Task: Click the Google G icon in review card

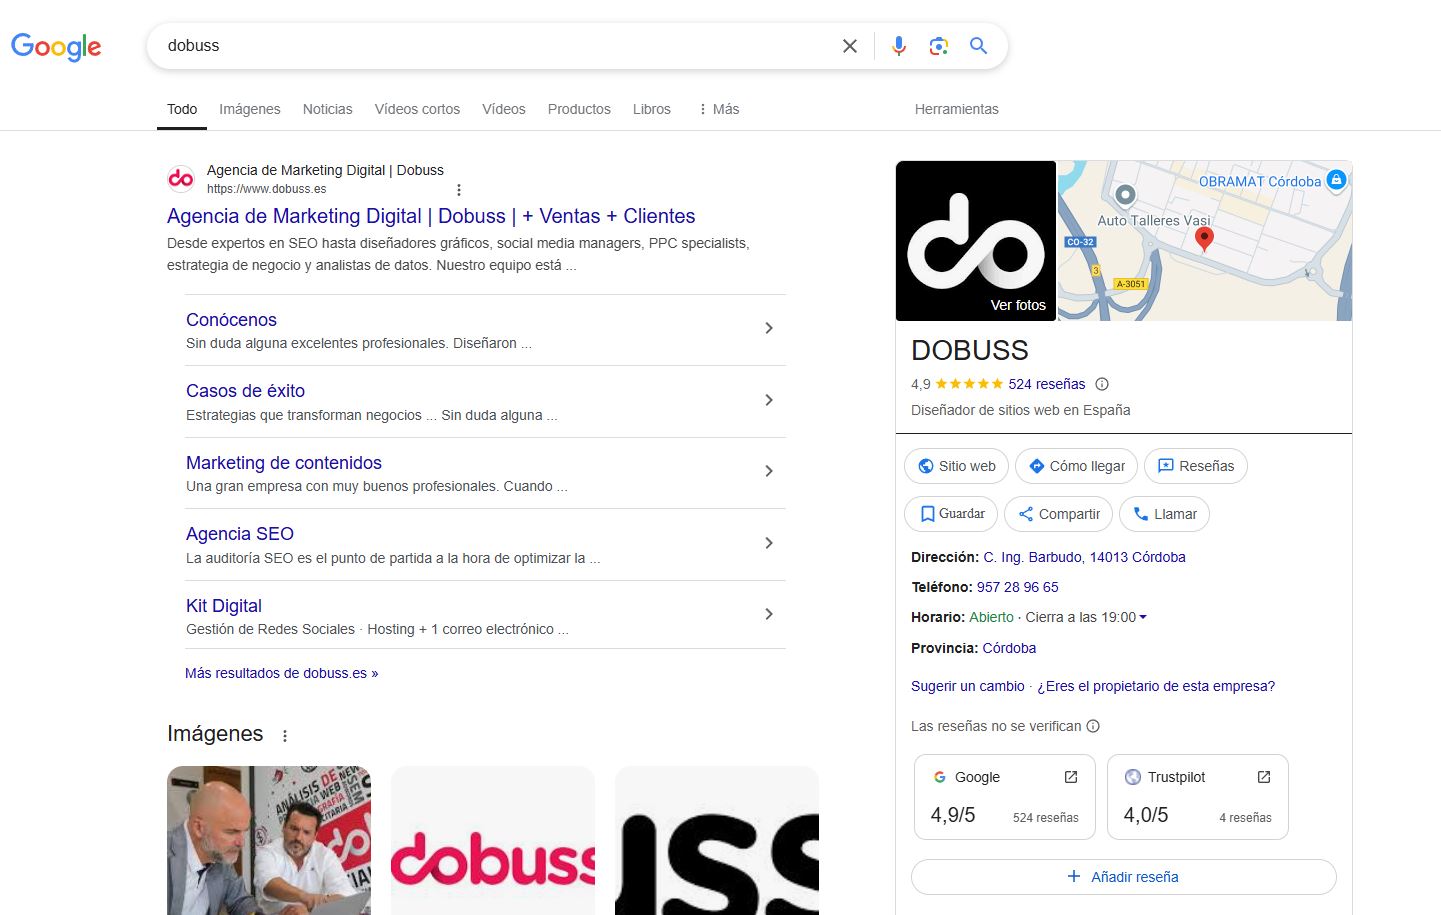Action: click(x=940, y=777)
